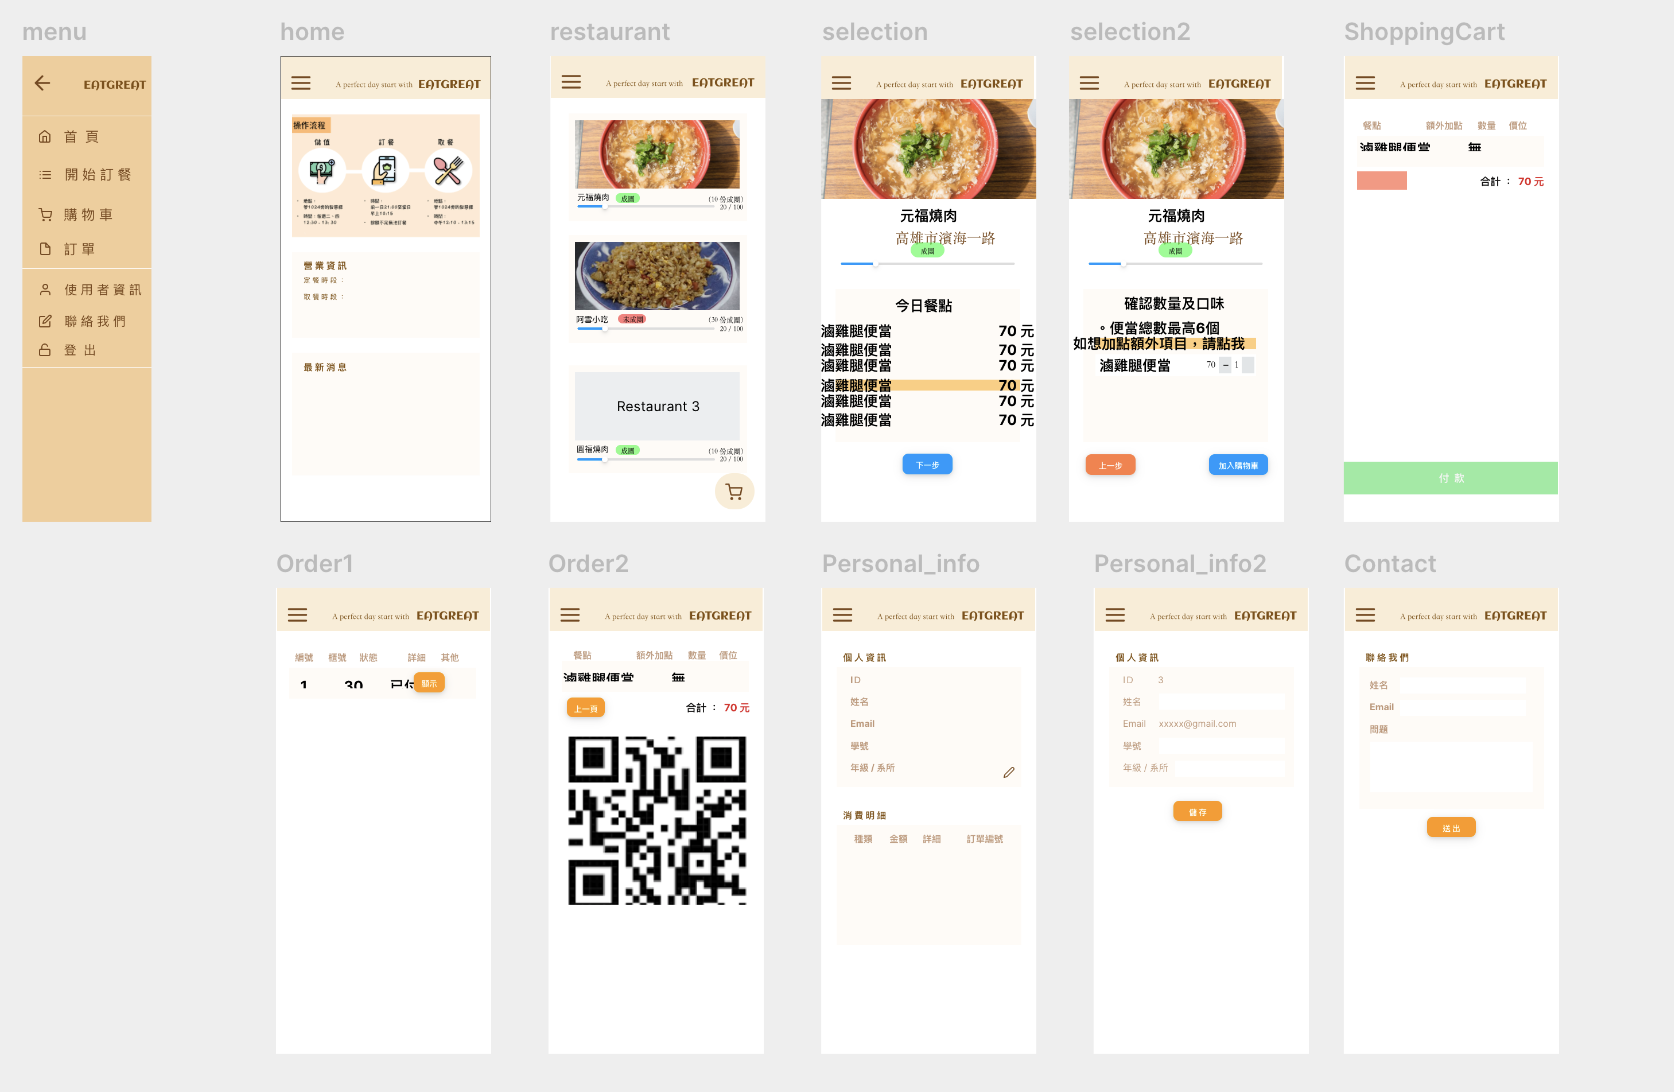Click the 儲值 wallet step icon on home

pyautogui.click(x=322, y=171)
